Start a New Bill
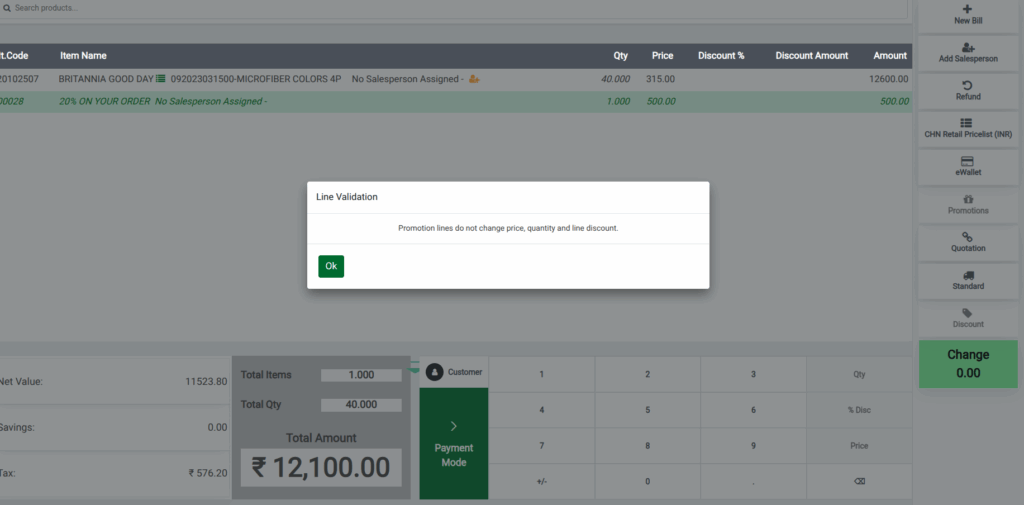 (x=968, y=15)
